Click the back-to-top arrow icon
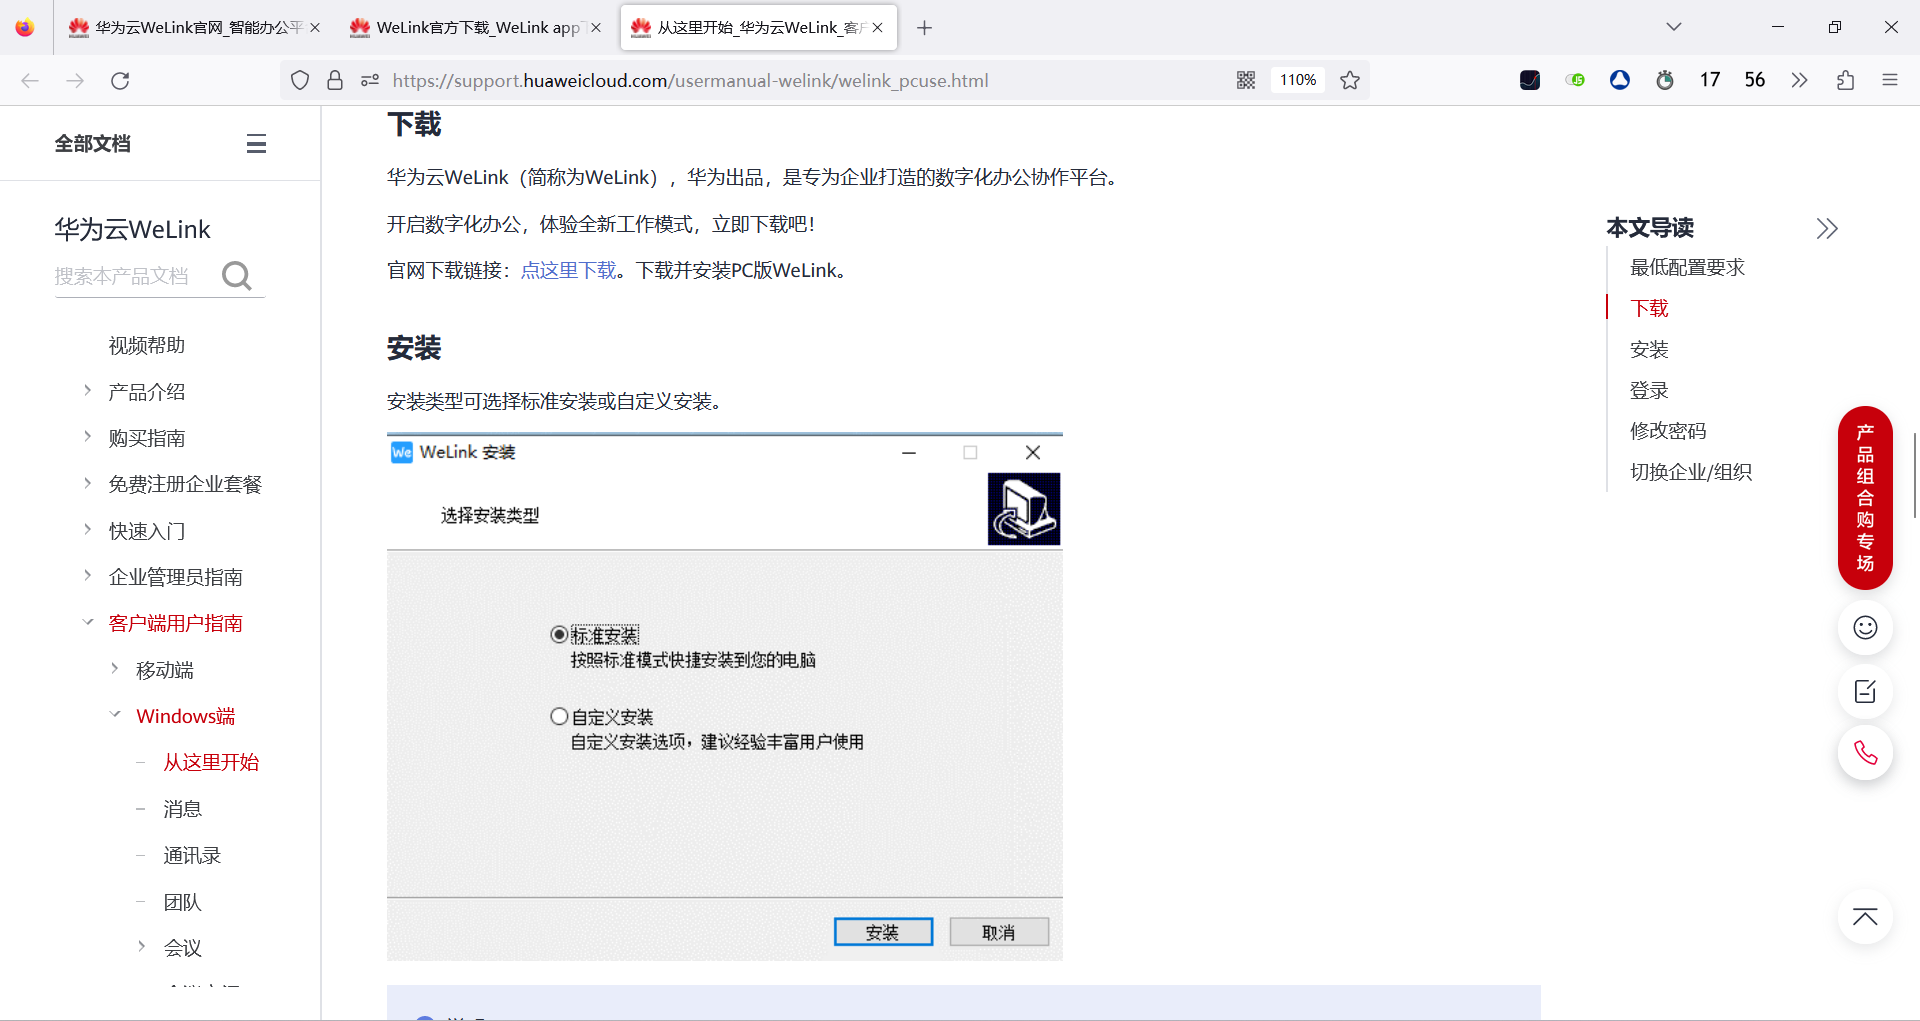The height and width of the screenshot is (1021, 1920). click(1864, 916)
